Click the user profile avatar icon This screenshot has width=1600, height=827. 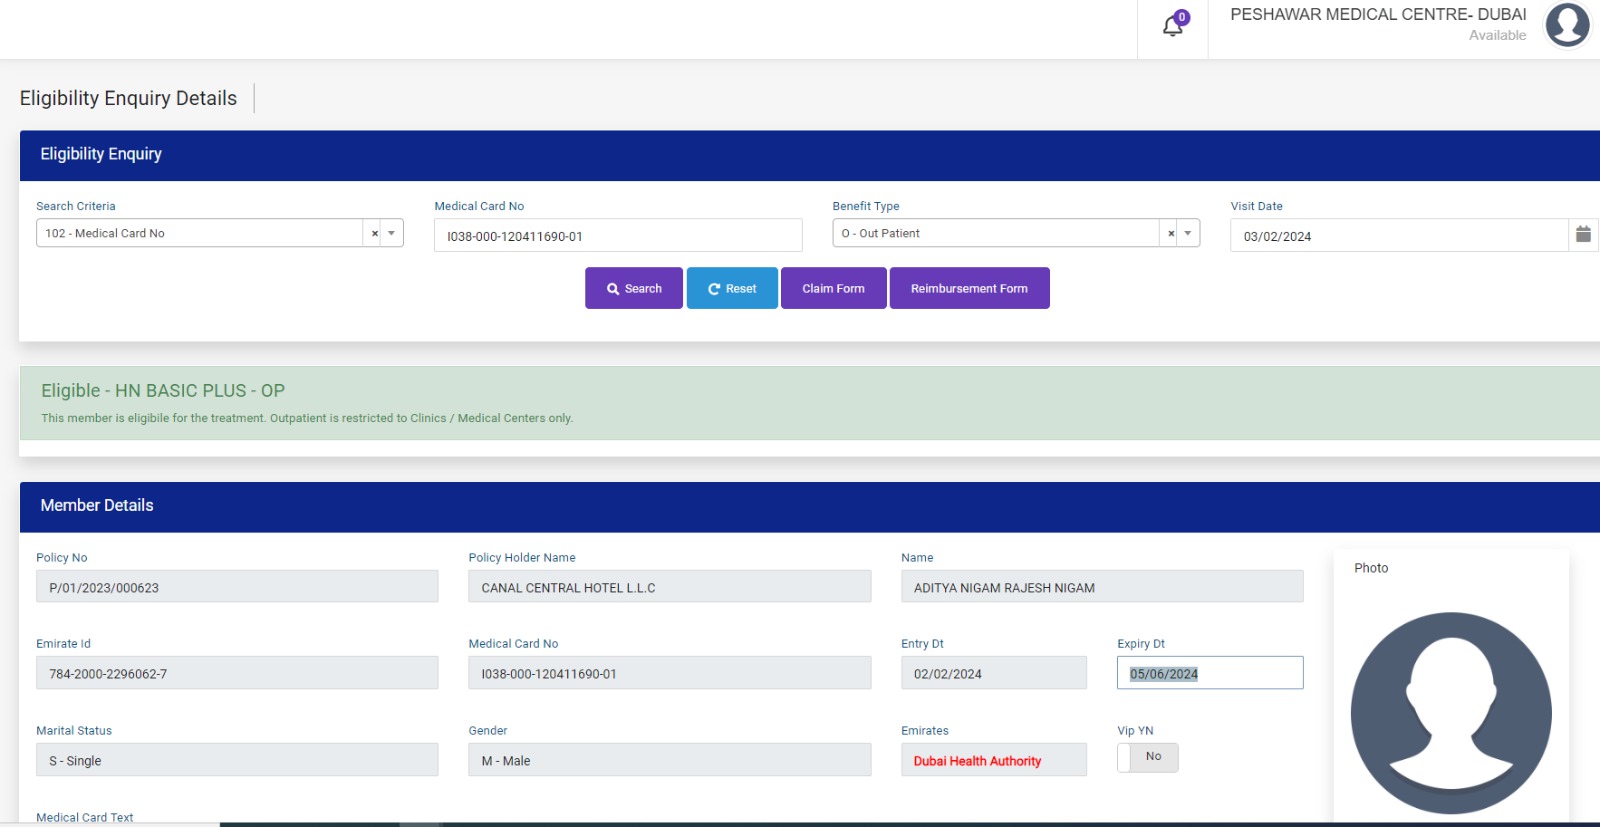click(1567, 25)
